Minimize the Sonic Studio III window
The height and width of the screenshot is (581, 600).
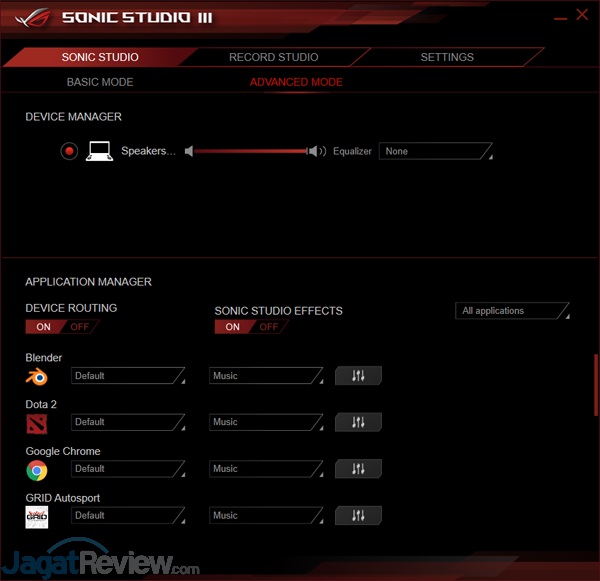point(560,18)
